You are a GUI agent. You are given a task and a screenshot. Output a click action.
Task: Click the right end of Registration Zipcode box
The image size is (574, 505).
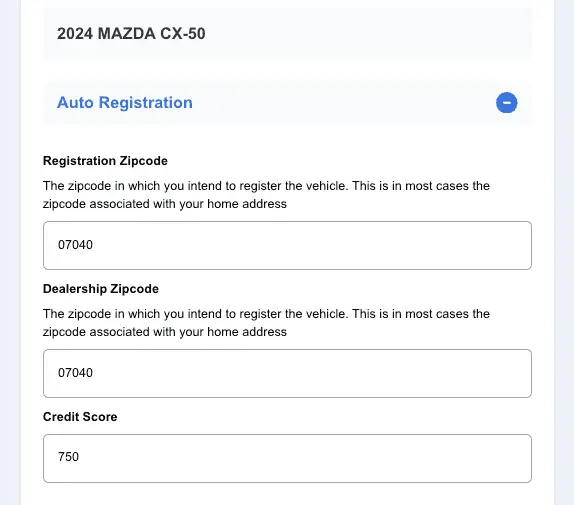point(512,245)
